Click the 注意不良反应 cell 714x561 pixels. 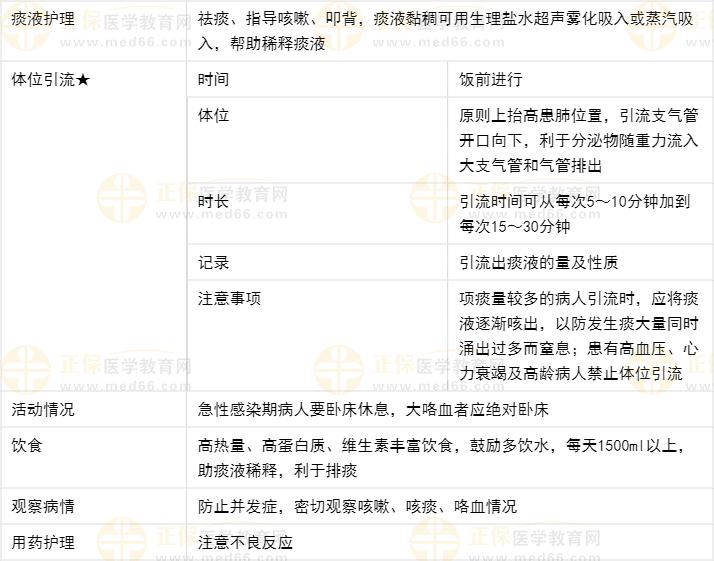coord(245,542)
